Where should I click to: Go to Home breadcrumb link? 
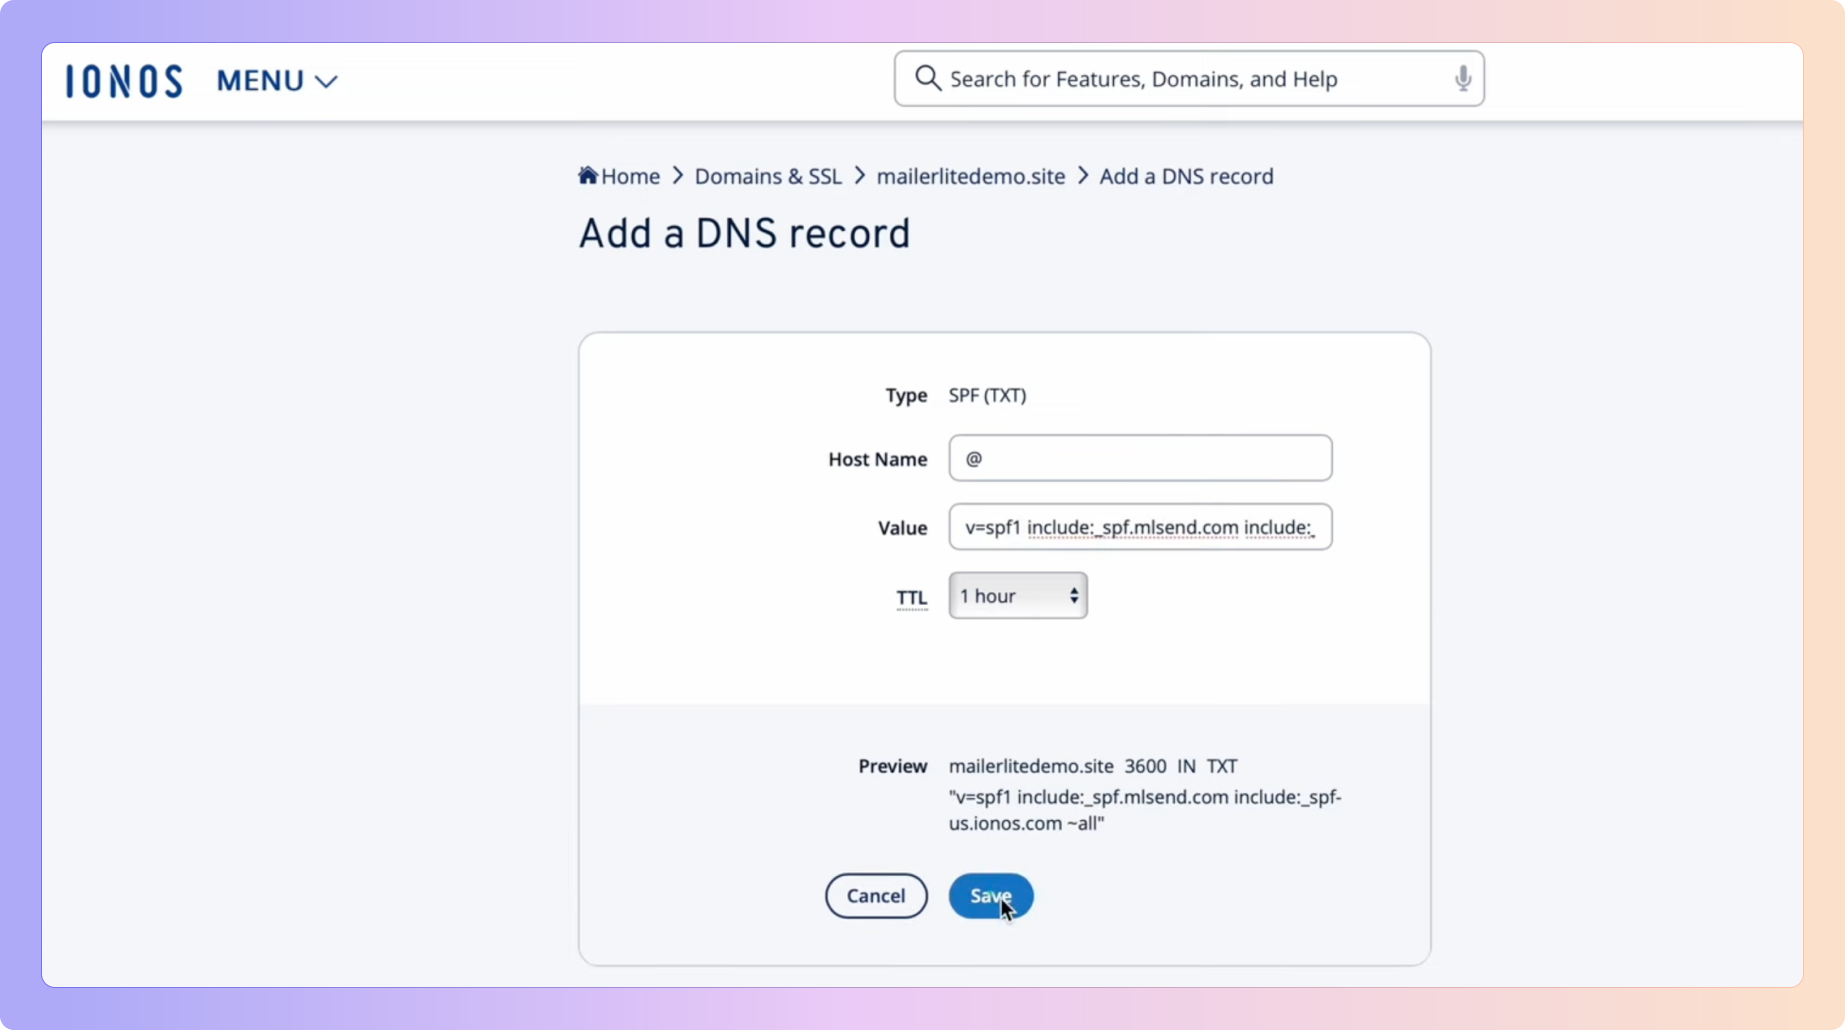pos(630,176)
